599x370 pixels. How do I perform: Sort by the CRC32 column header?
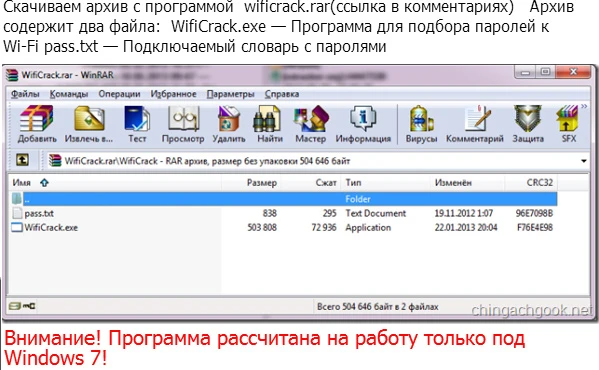point(531,183)
